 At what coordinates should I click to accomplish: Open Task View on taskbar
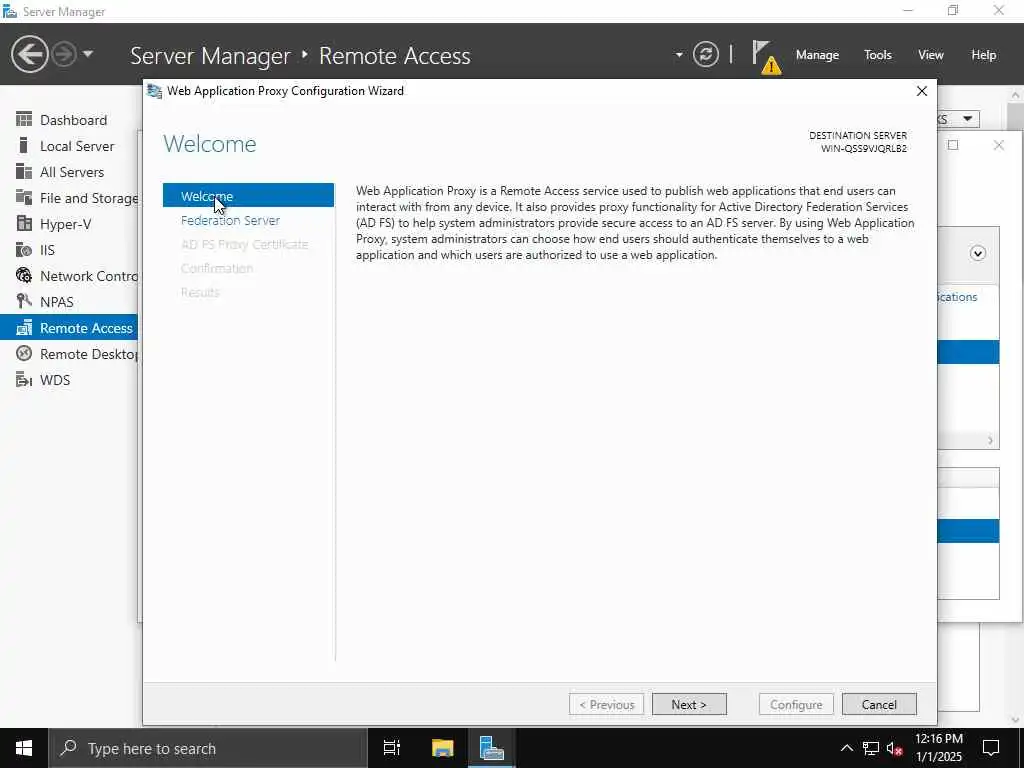[x=392, y=748]
